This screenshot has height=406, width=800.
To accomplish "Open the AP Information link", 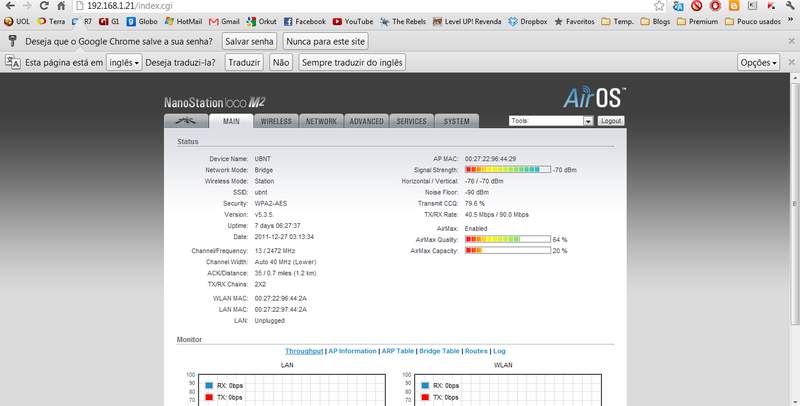I will coord(353,351).
